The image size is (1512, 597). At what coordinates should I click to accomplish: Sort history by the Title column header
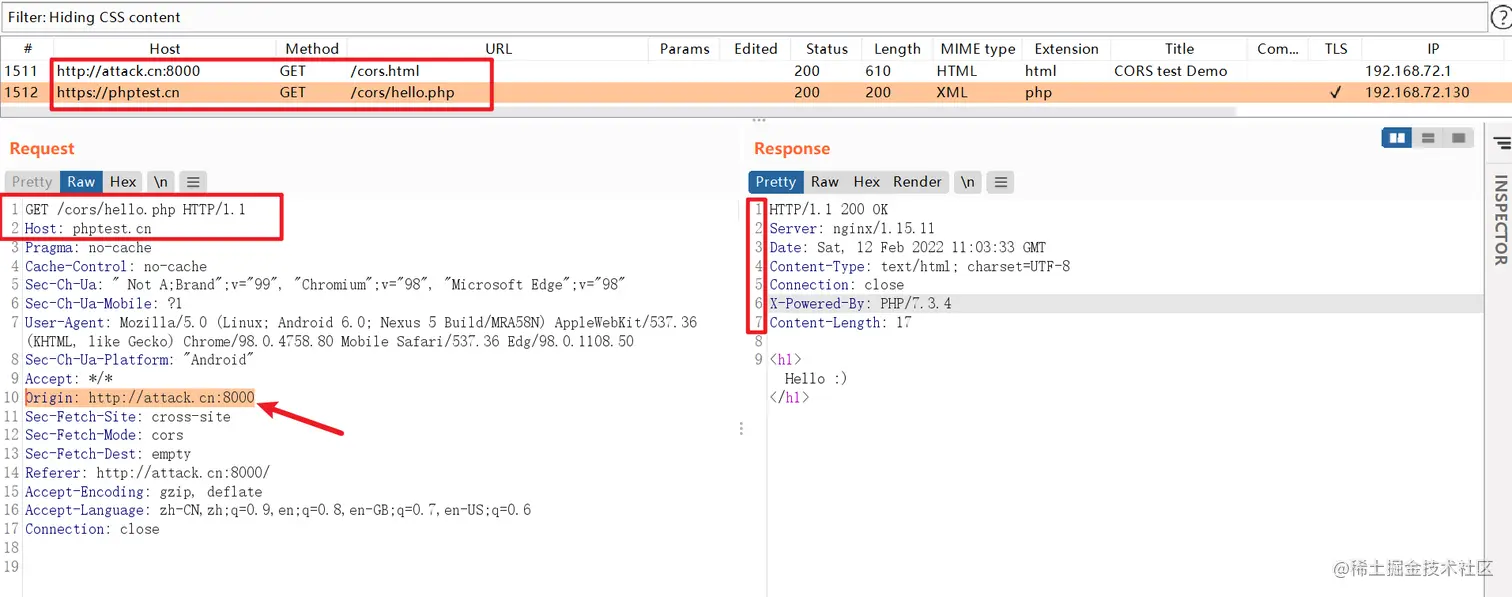(x=1179, y=48)
